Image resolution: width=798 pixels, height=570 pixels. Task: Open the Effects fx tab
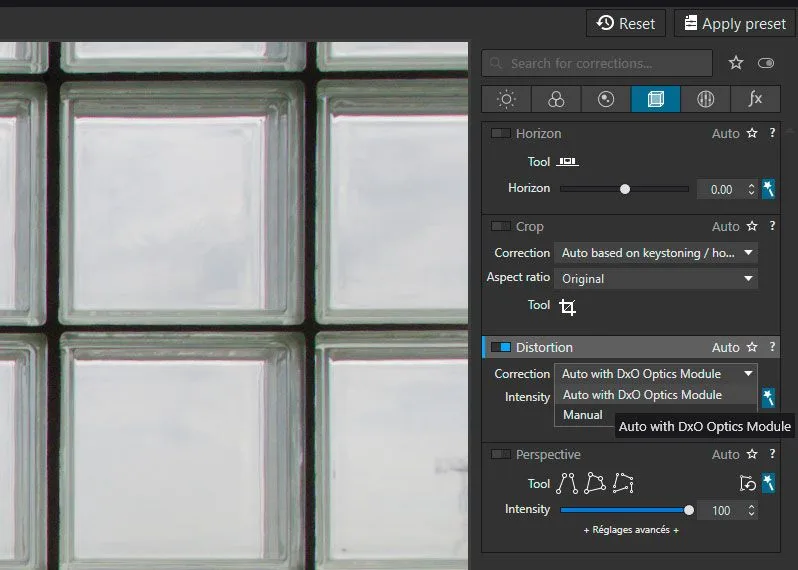pos(755,99)
